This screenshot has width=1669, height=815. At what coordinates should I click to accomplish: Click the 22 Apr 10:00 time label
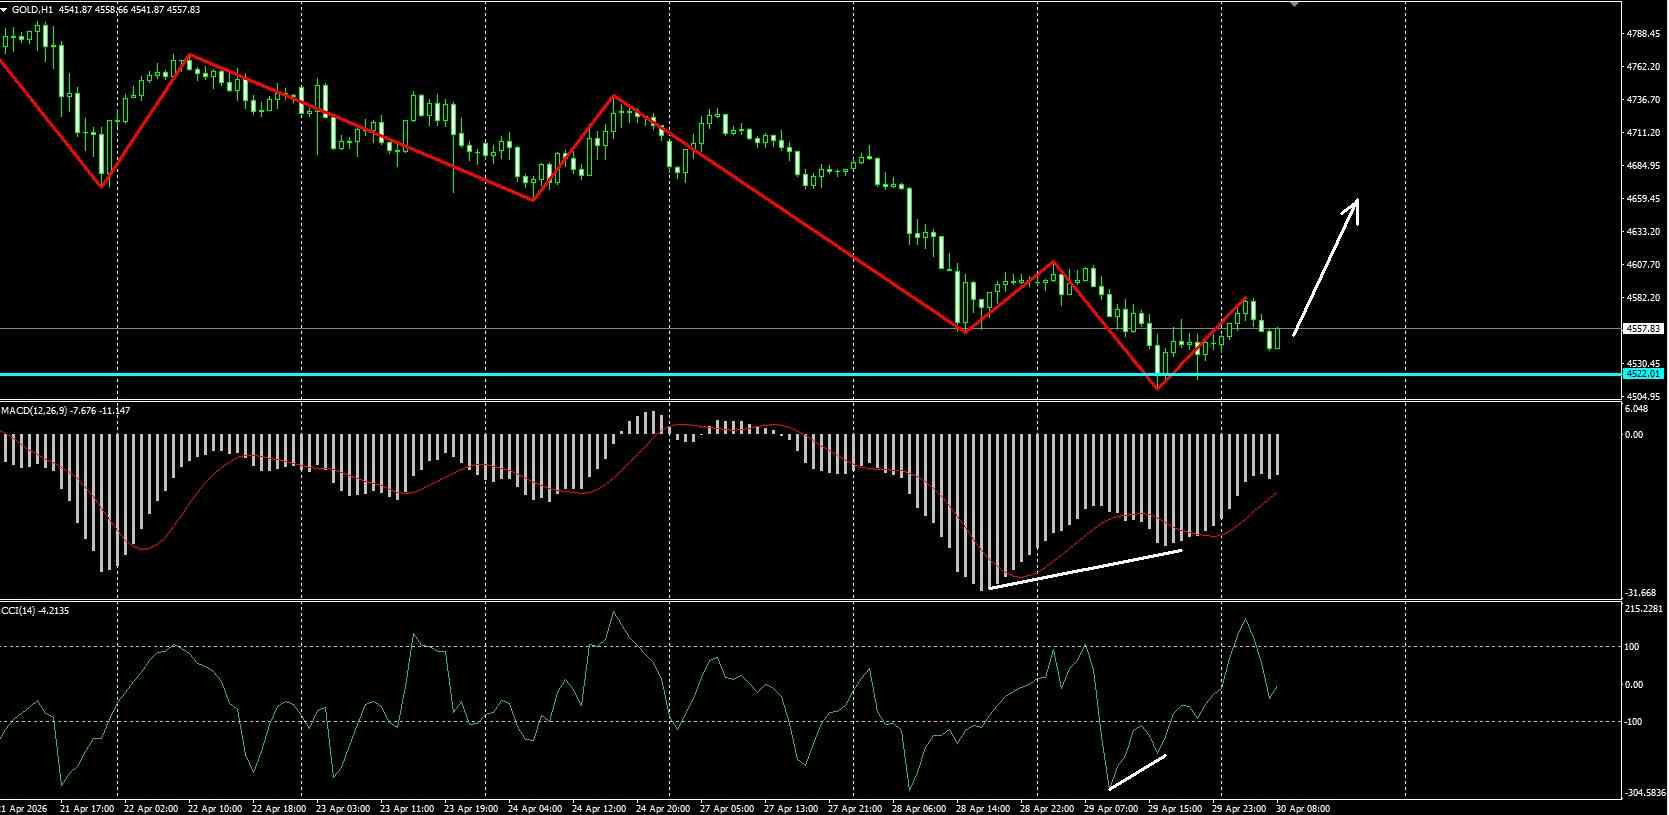[x=214, y=808]
